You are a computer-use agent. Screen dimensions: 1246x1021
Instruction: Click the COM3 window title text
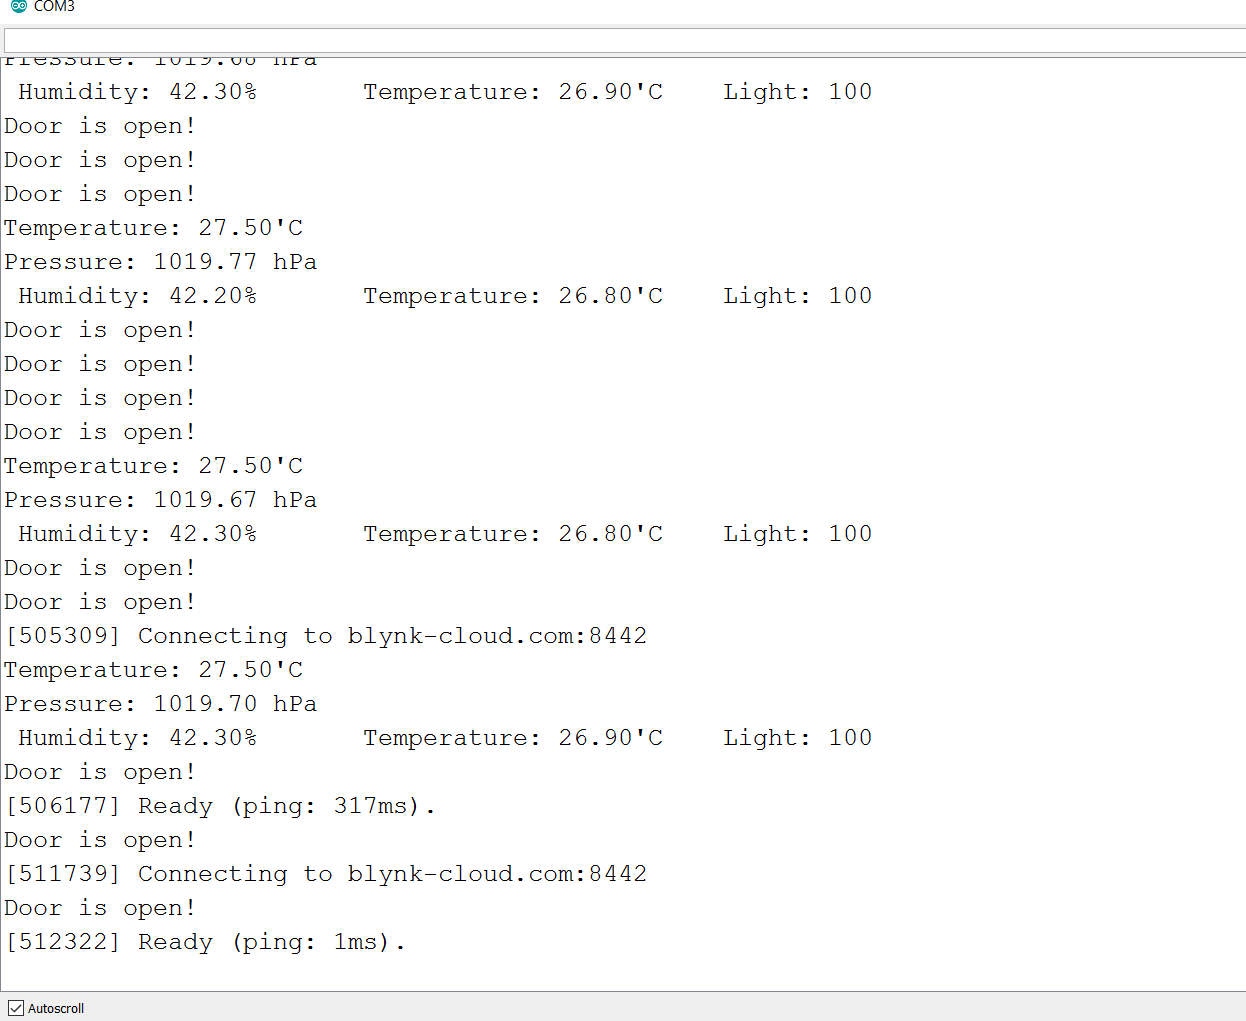[x=54, y=6]
